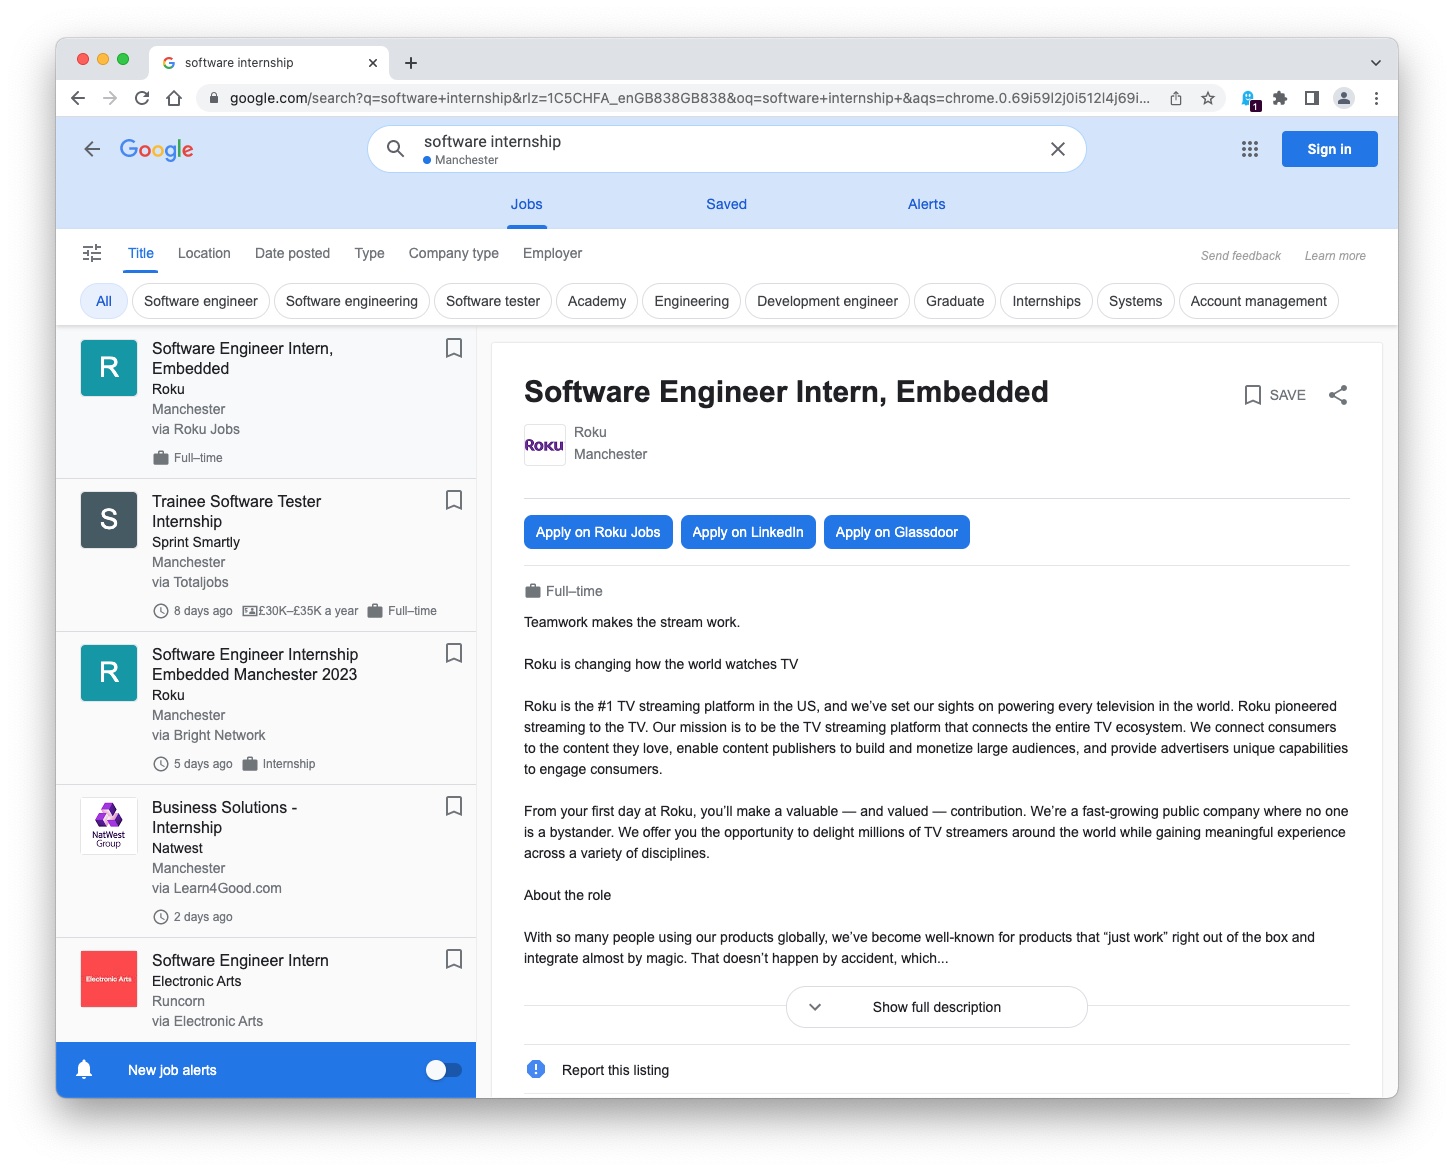1454x1172 pixels.
Task: Open the Google logo home link
Action: (x=157, y=149)
